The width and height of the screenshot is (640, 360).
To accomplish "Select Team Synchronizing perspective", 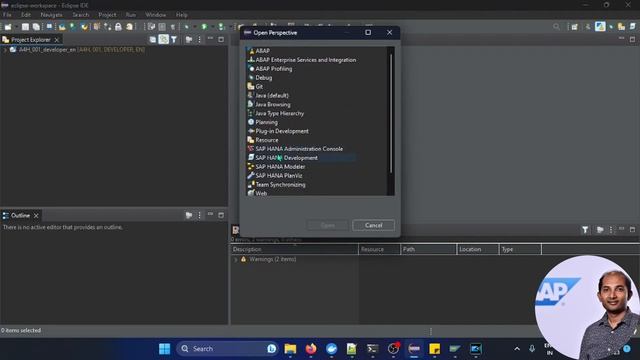I will point(276,184).
